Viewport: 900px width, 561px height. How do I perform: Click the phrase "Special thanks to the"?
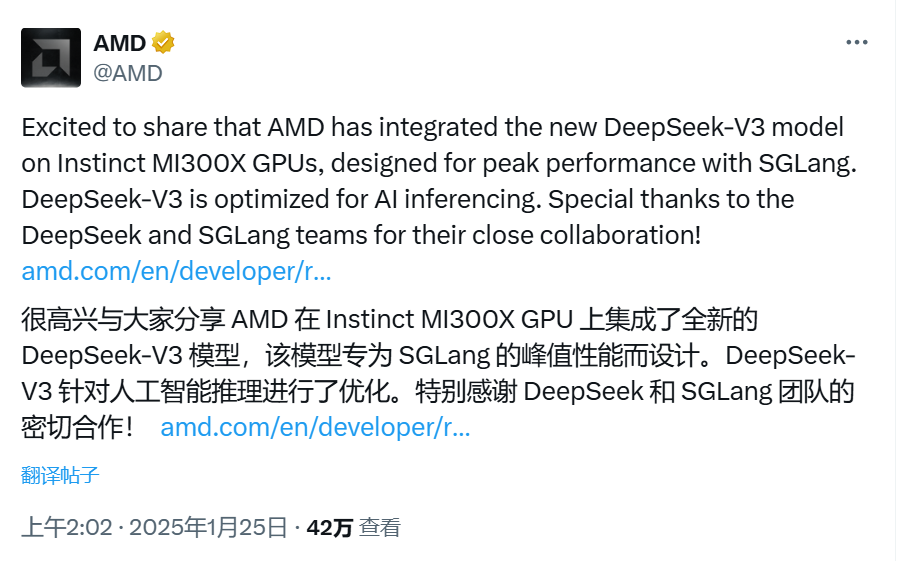click(671, 199)
